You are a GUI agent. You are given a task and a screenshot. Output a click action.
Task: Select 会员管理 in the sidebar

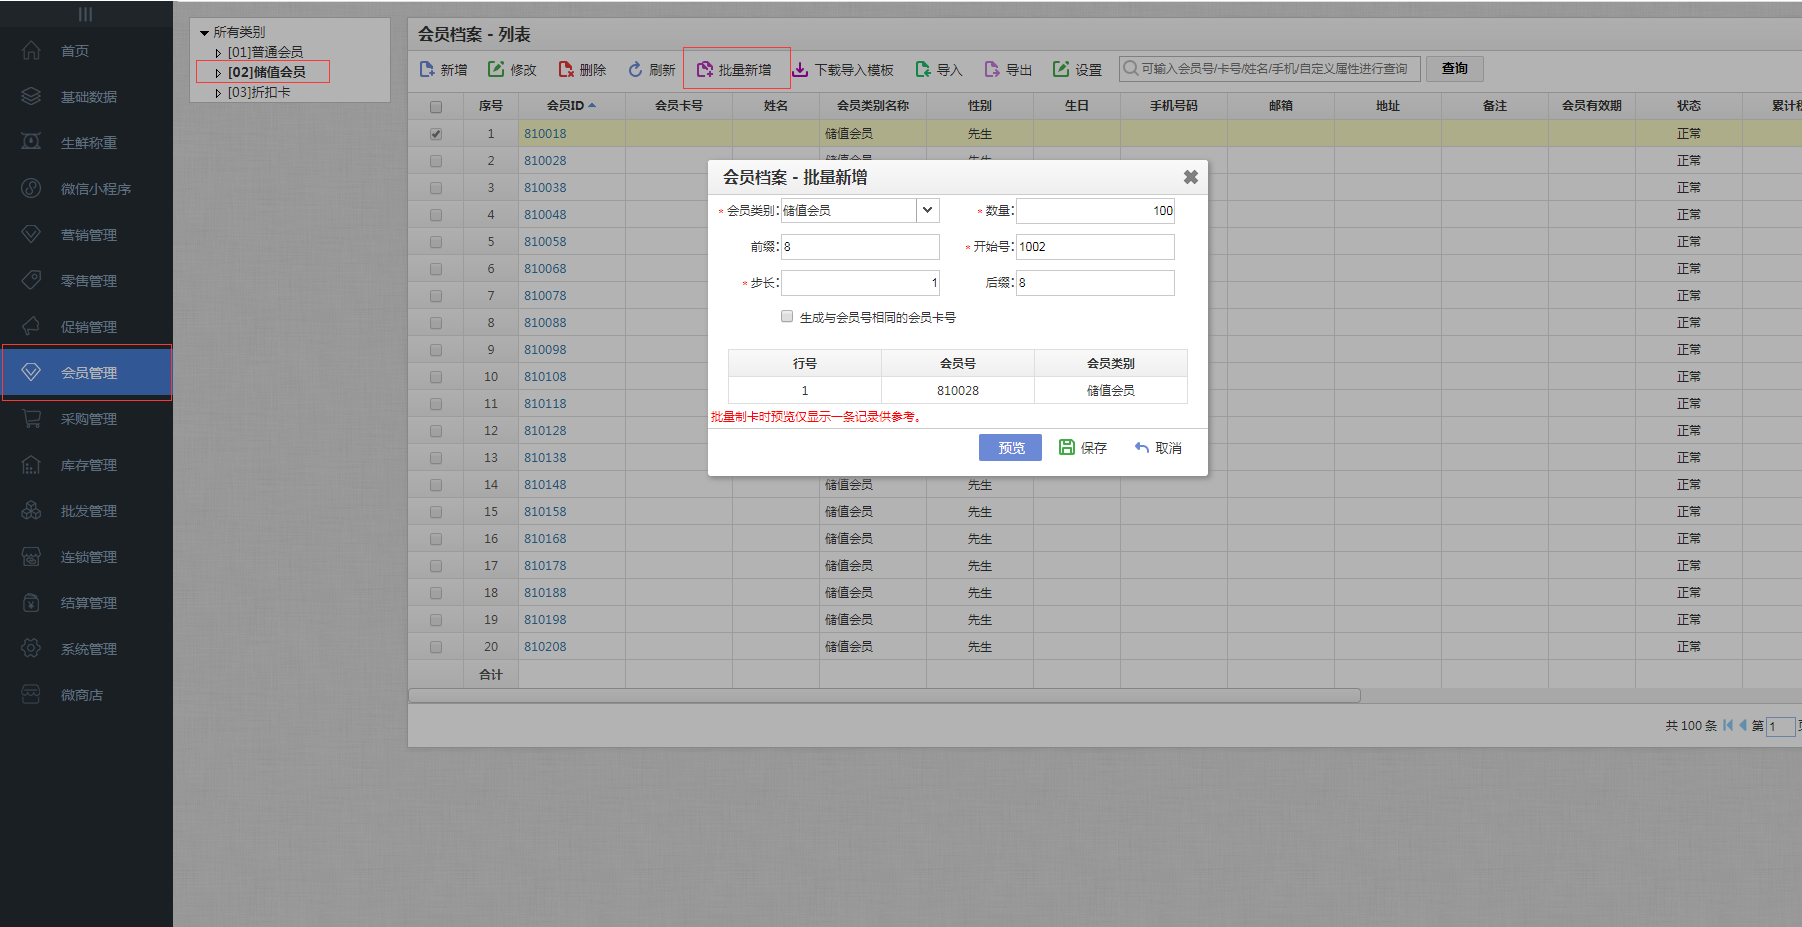click(x=88, y=373)
